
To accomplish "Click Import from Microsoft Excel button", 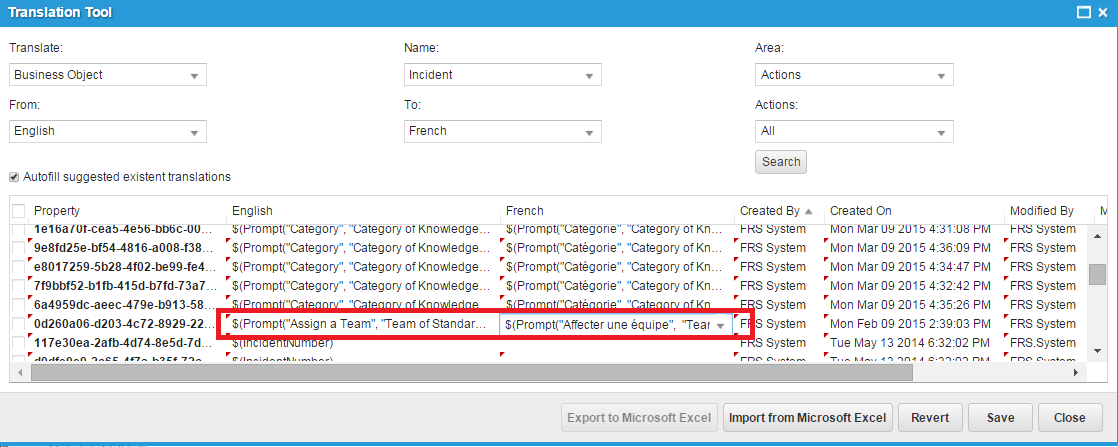I will point(807,417).
